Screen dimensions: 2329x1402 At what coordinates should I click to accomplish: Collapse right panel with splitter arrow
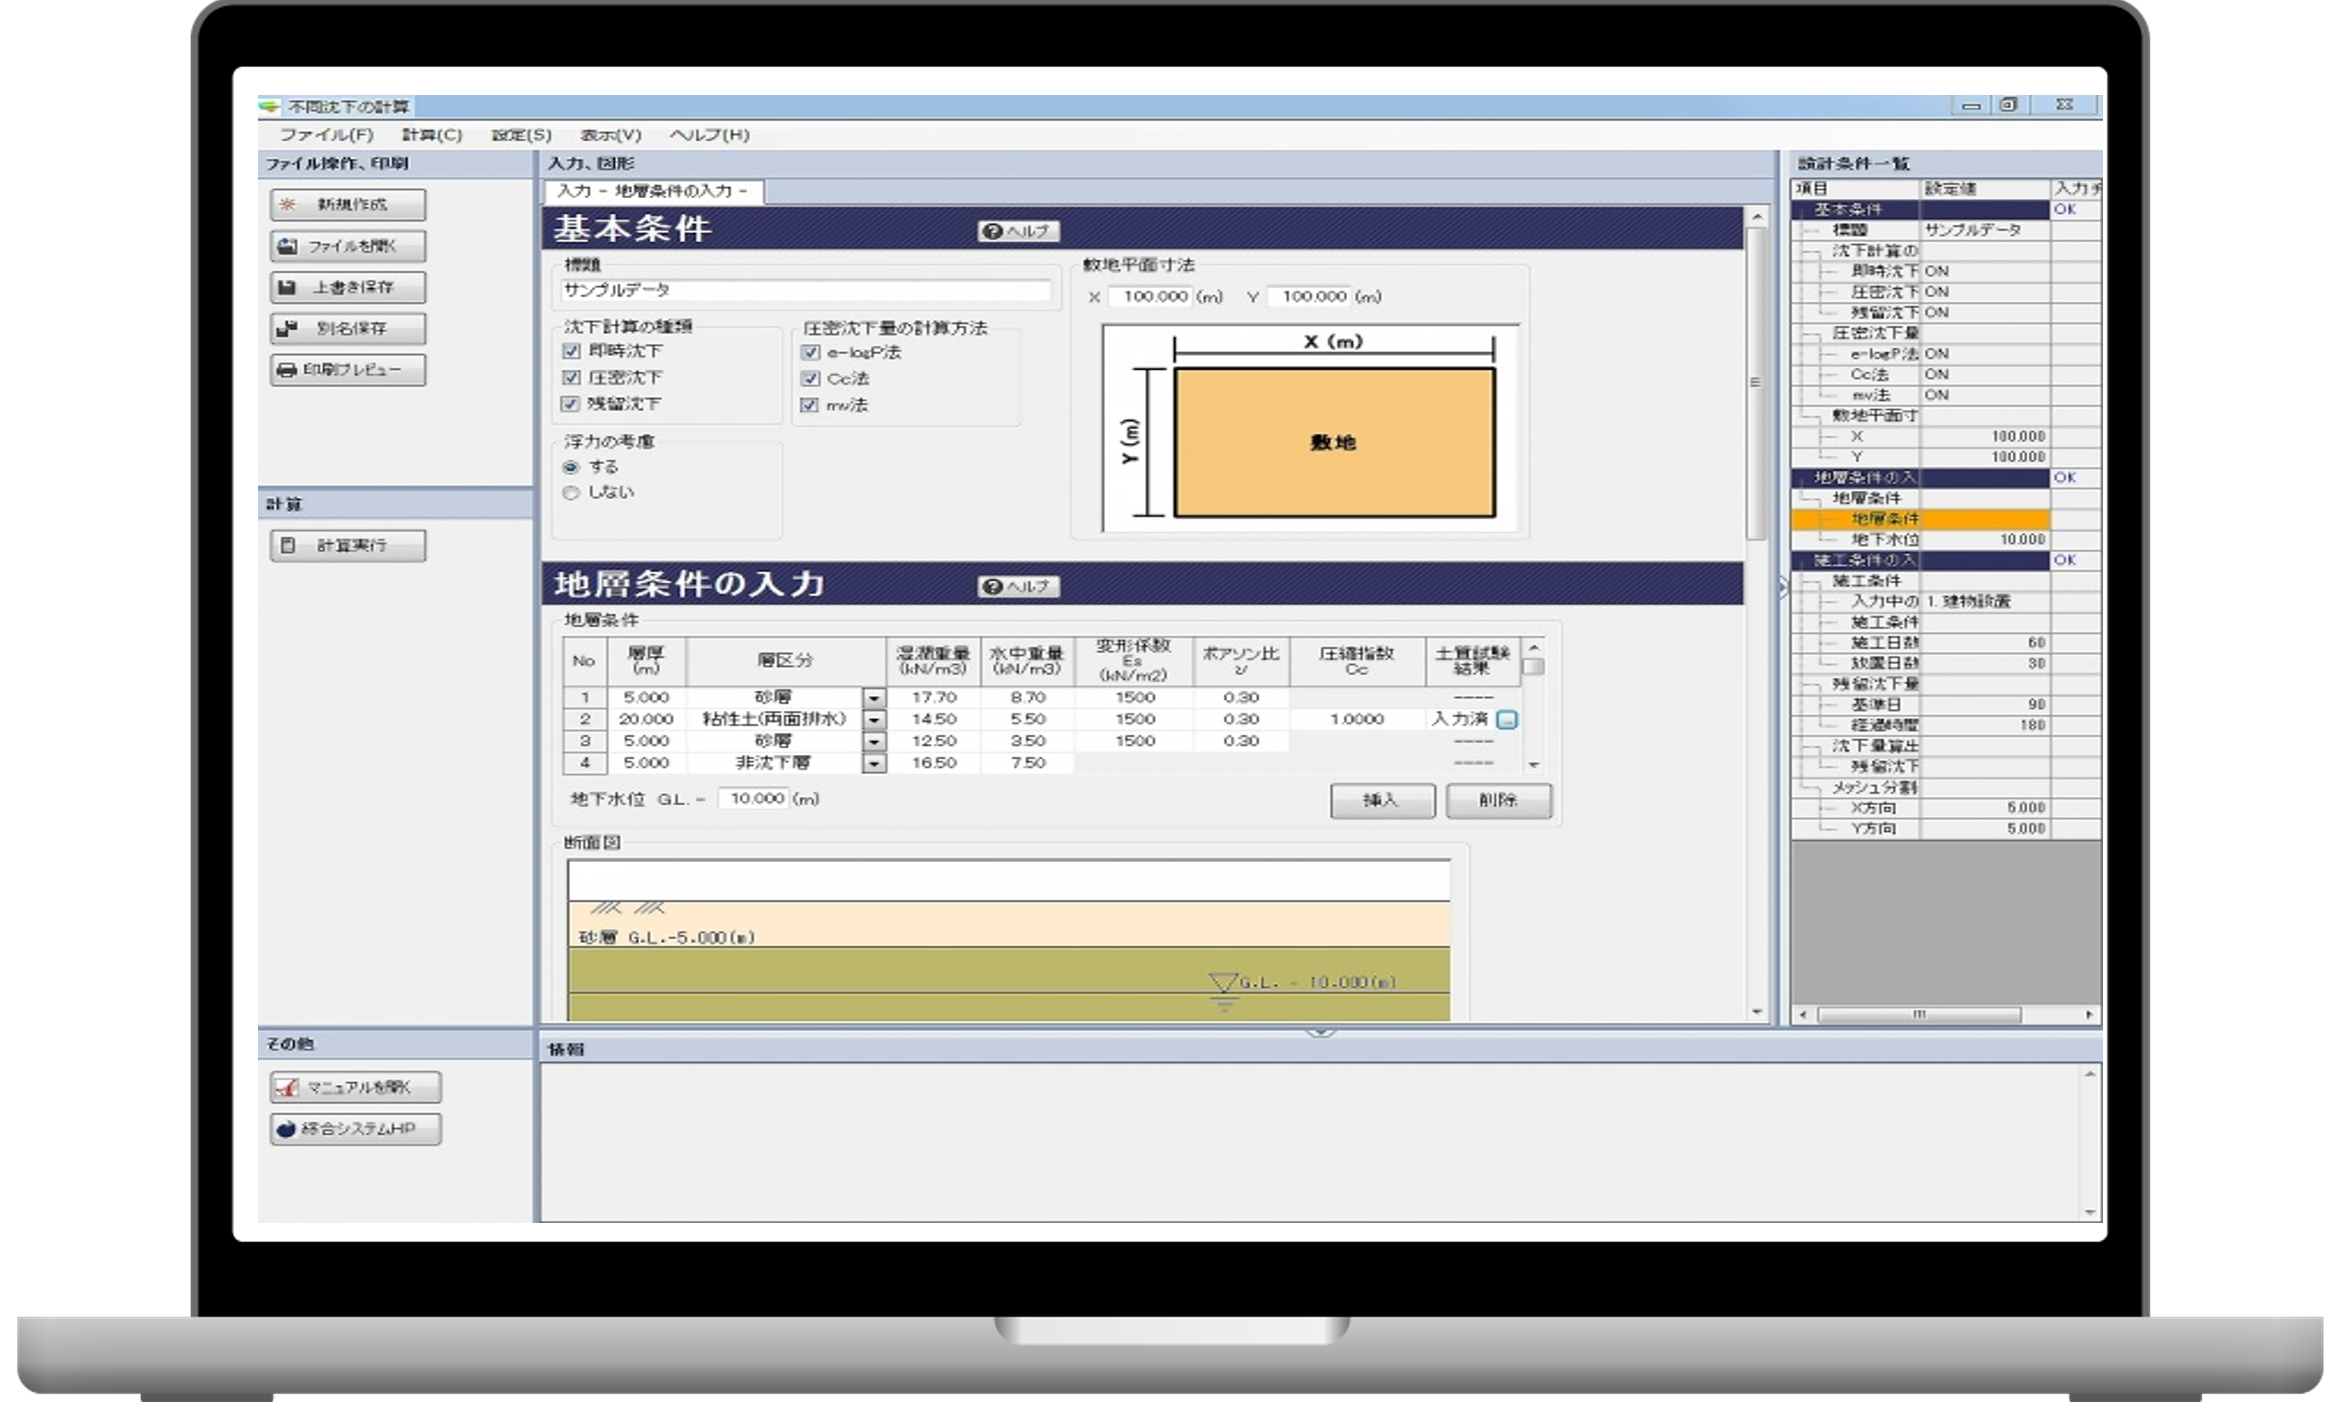[x=1783, y=588]
